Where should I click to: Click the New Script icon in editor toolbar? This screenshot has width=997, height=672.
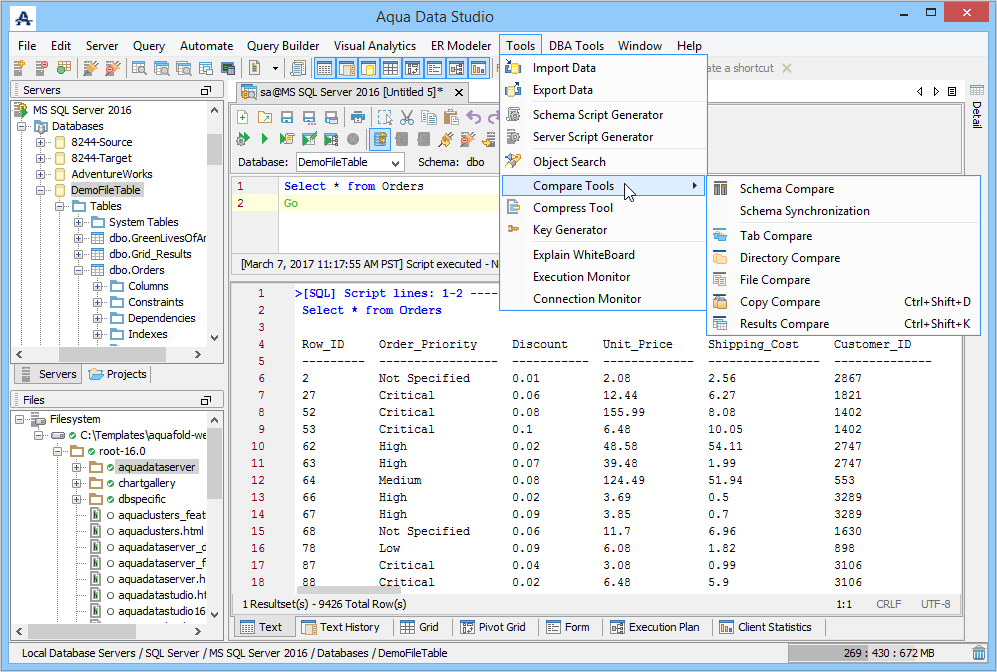pos(243,117)
